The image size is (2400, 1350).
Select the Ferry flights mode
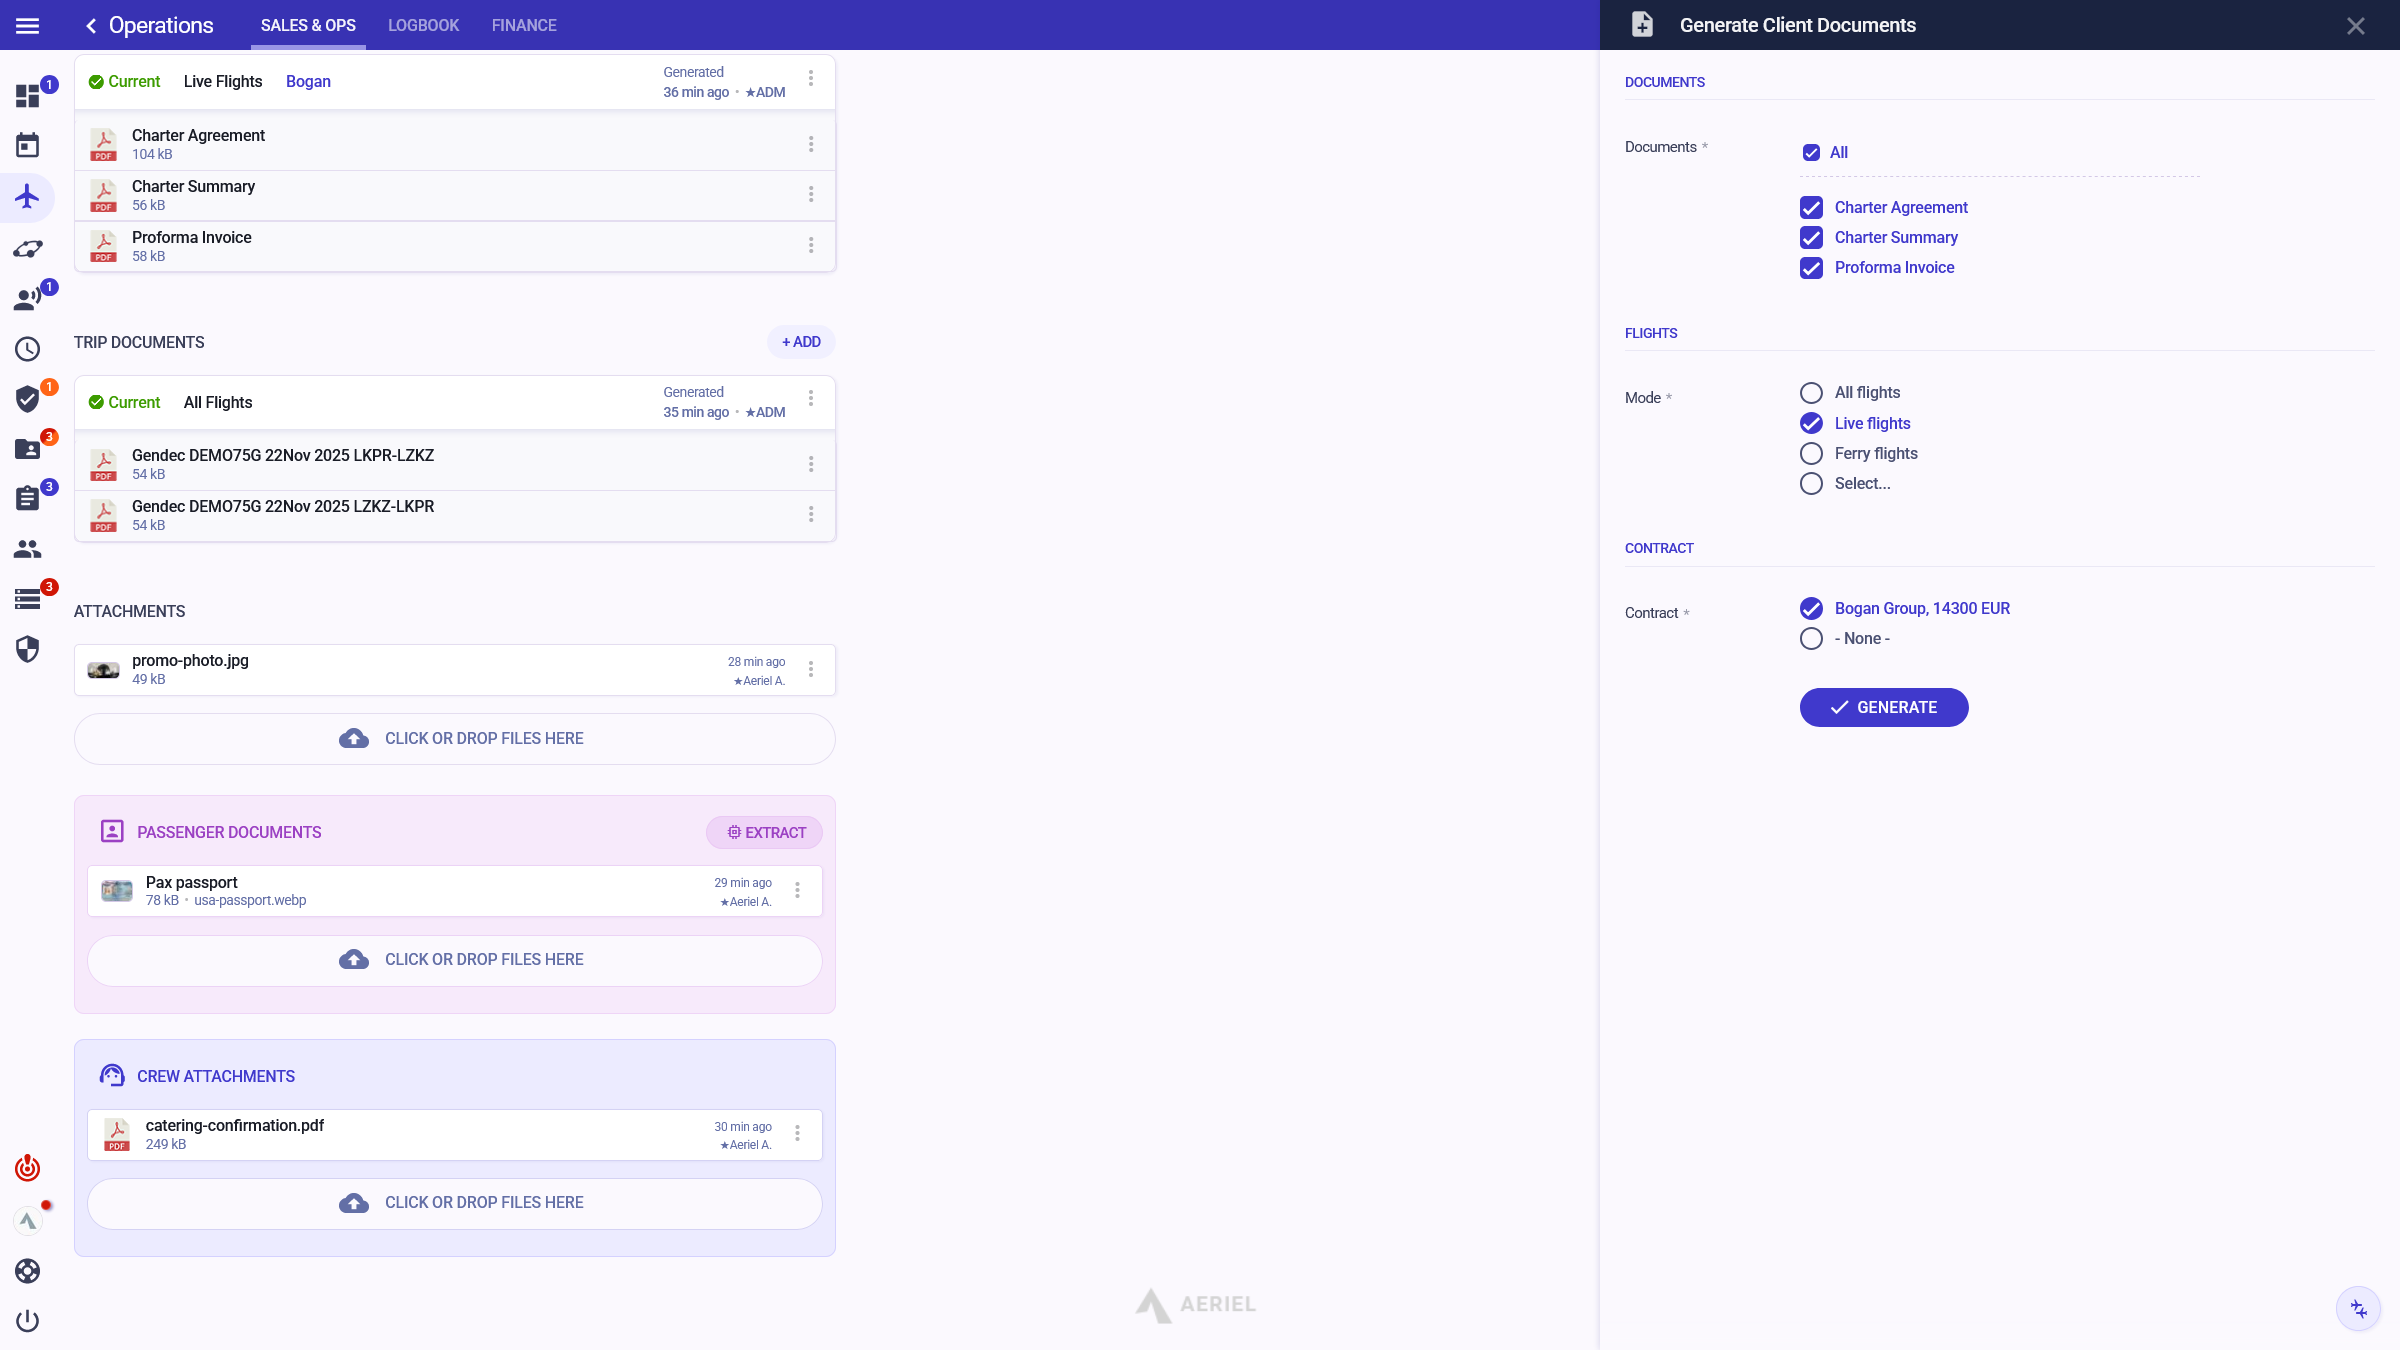click(x=1811, y=454)
